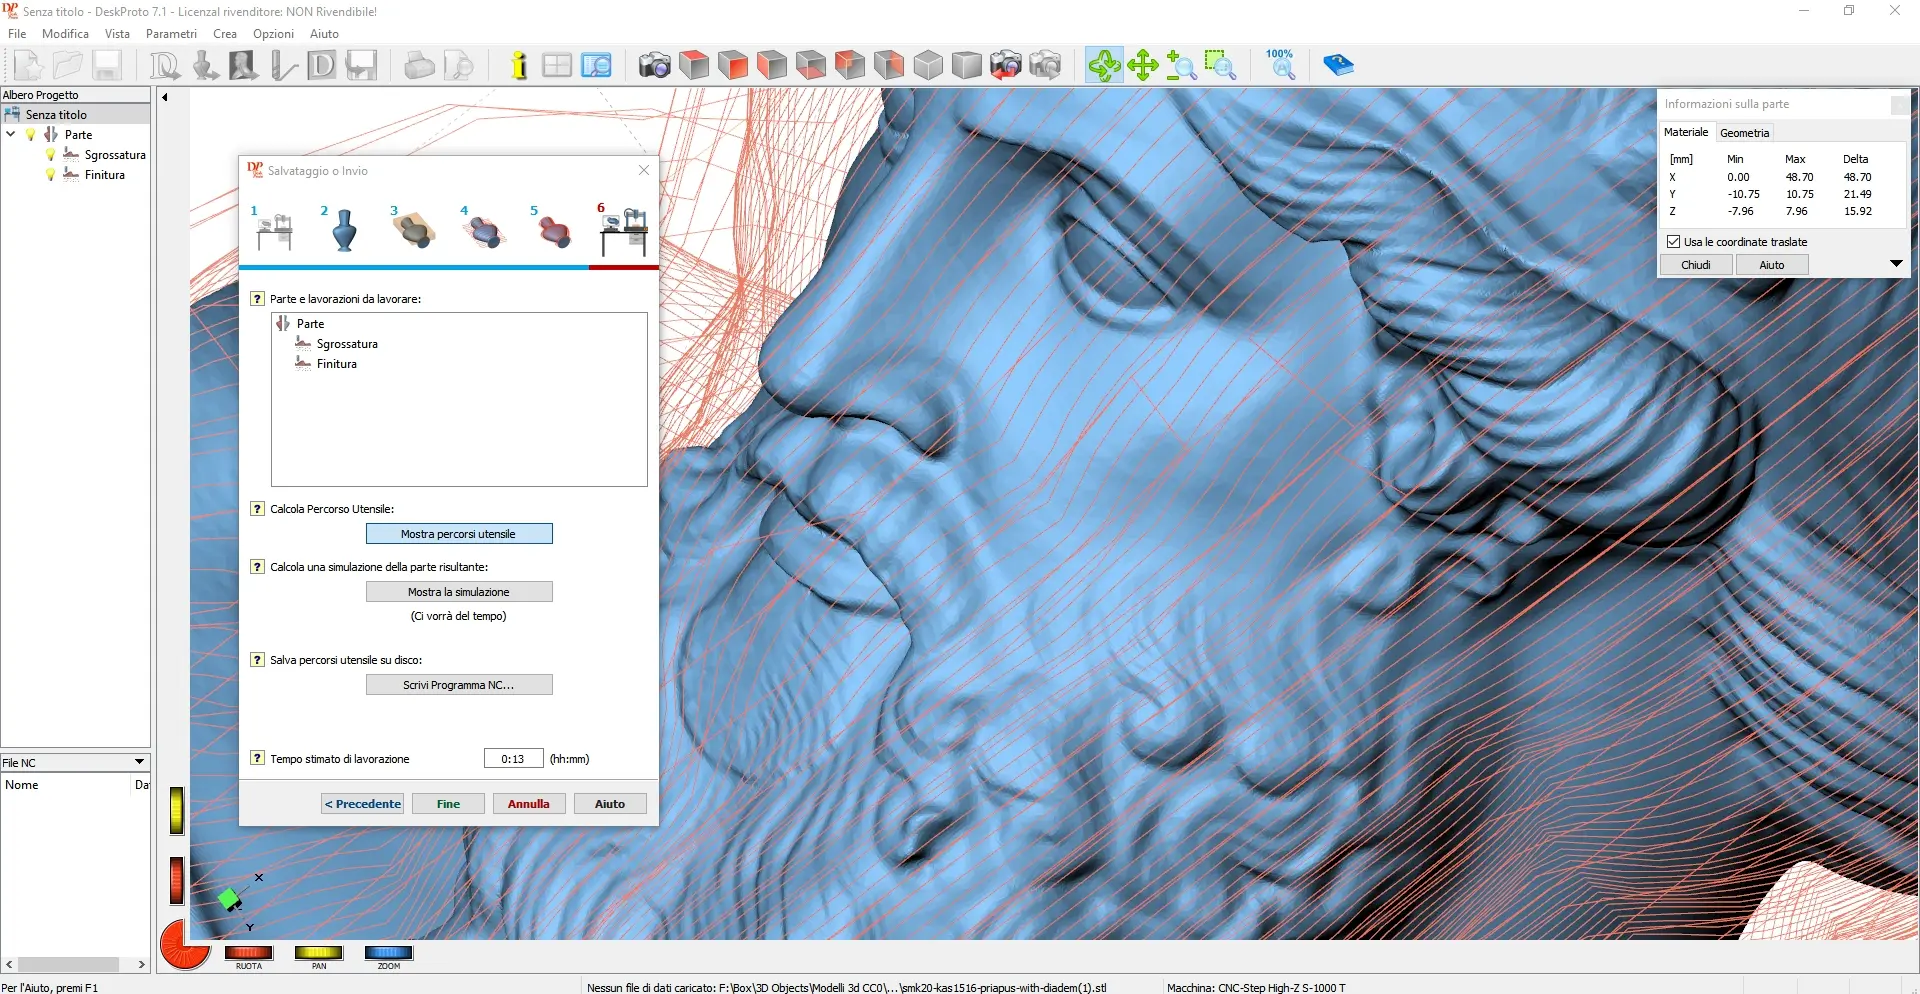Click the Annulla button
Screen dimensions: 1920x994
529,804
